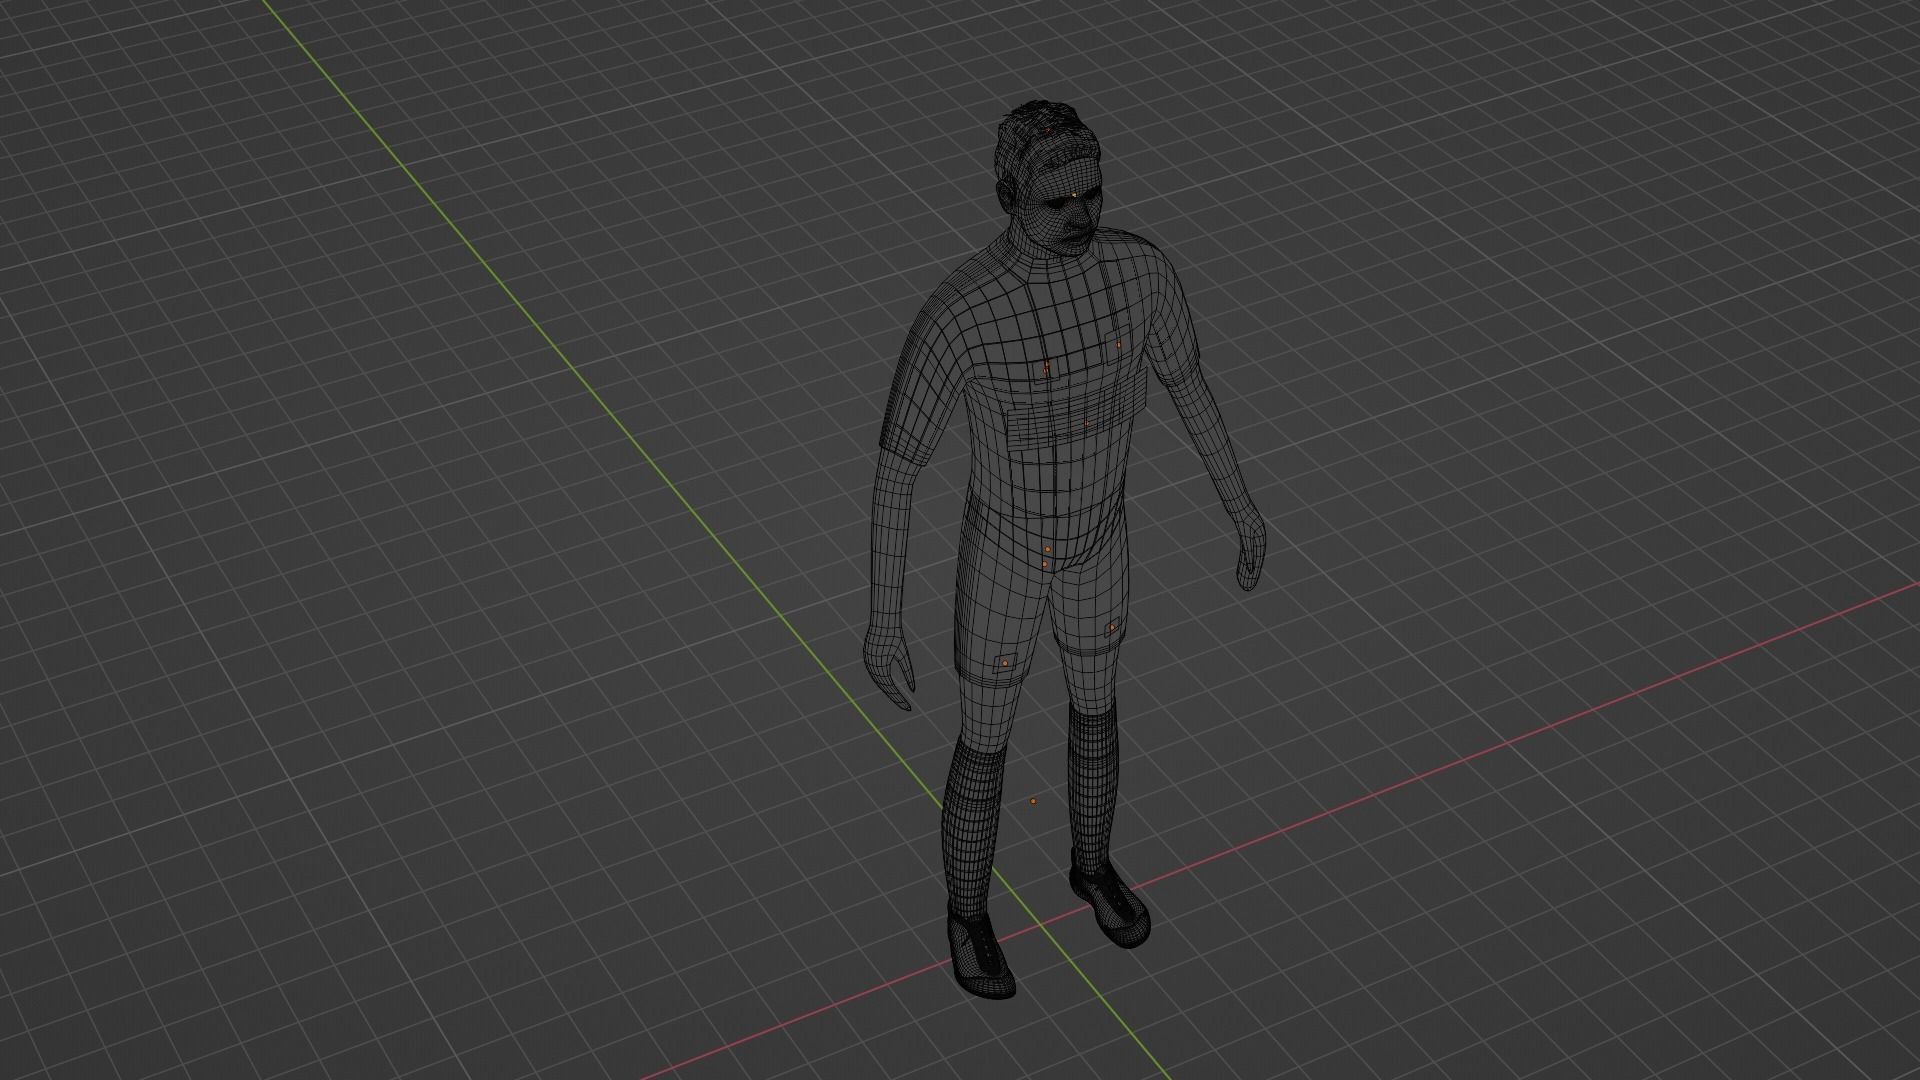The width and height of the screenshot is (1920, 1080).
Task: Select the shoe mesh beside the green axis line
Action: (982, 952)
